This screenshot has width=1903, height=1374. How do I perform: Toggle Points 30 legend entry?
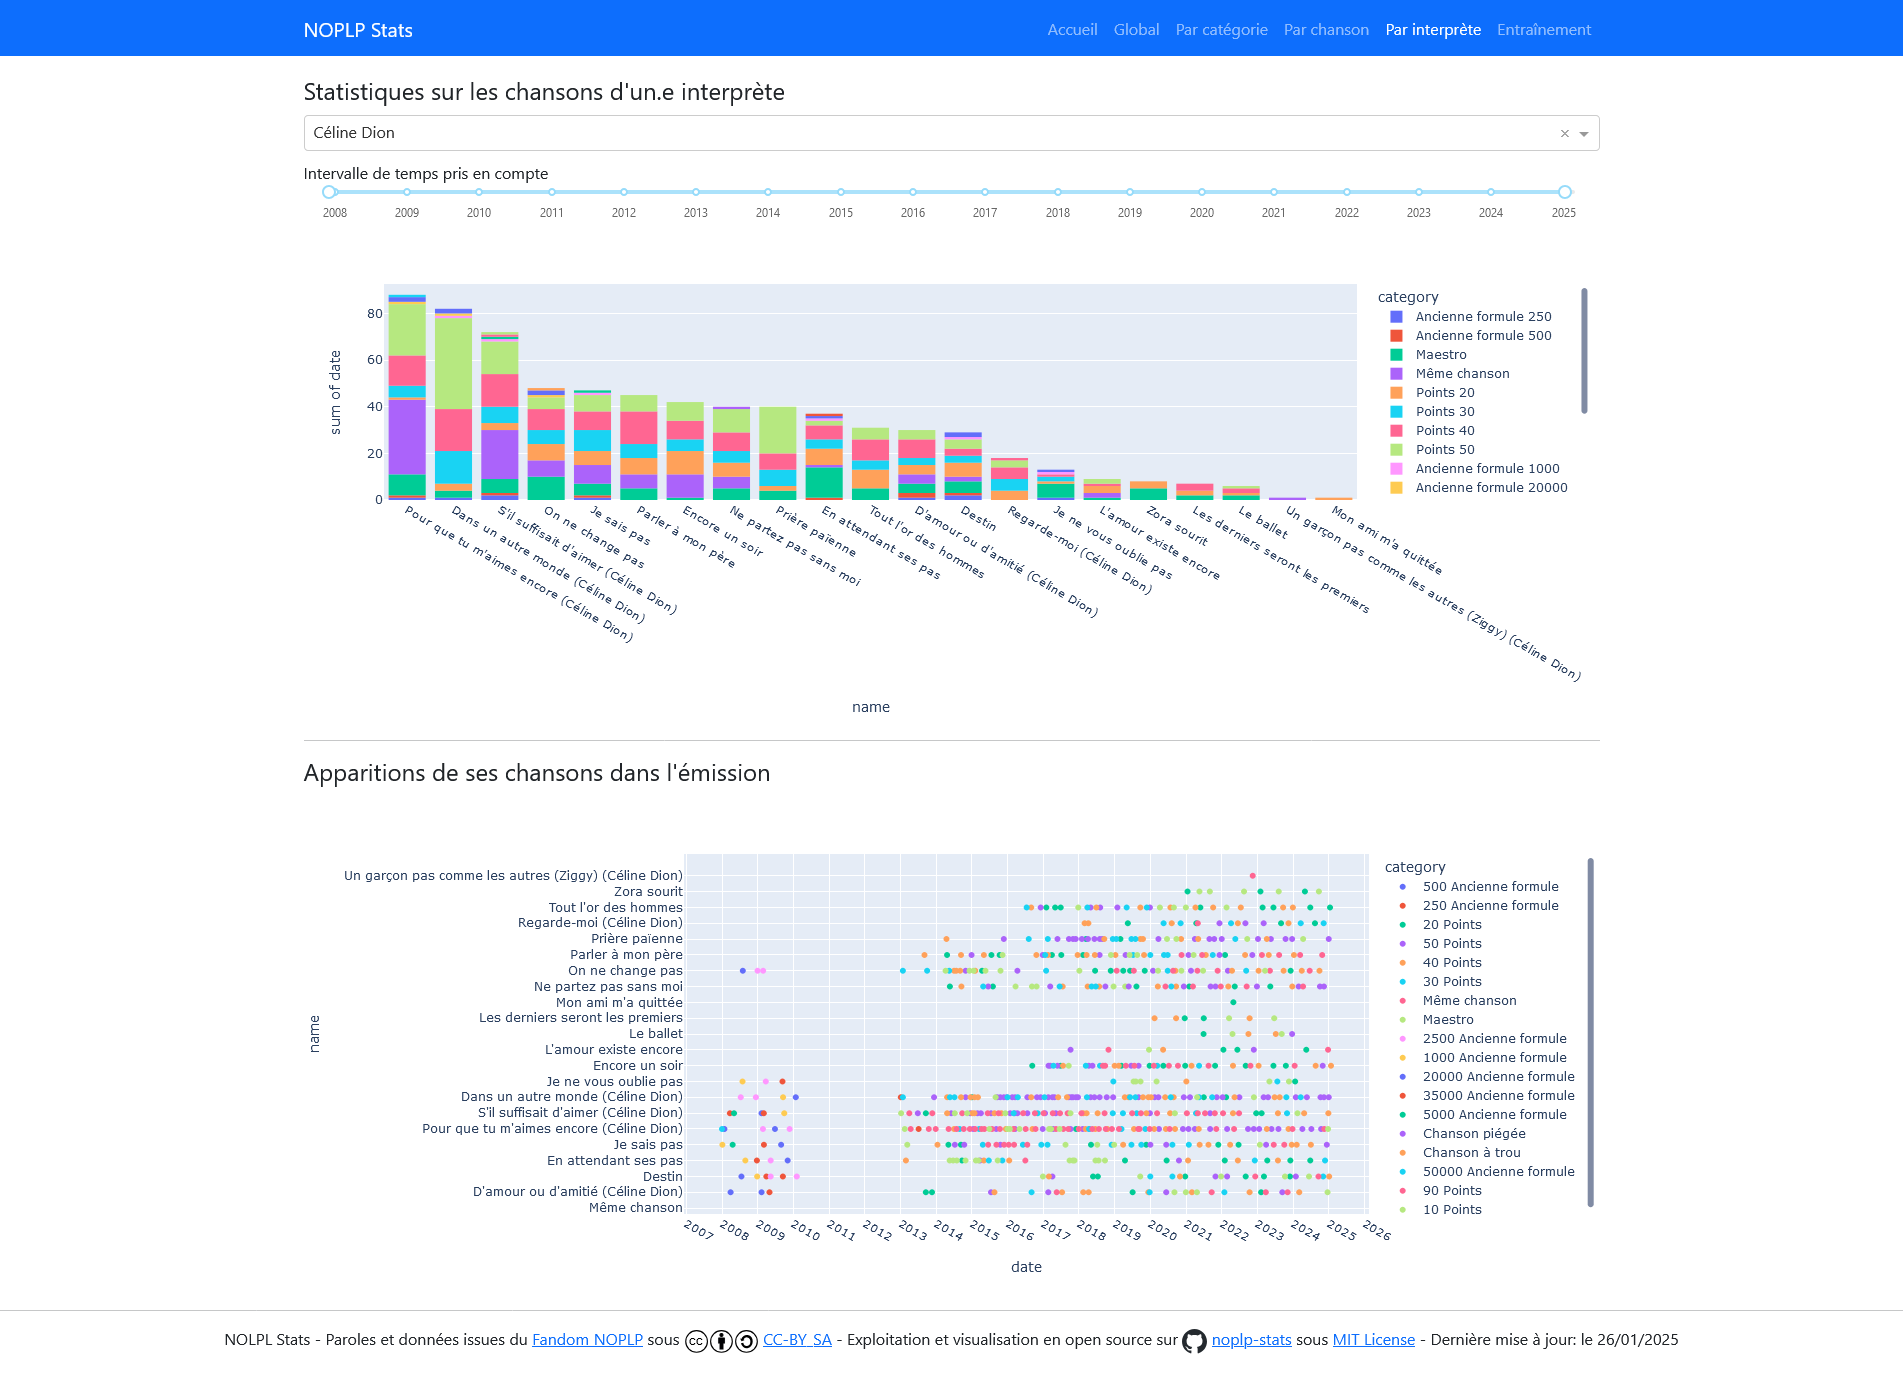[1432, 412]
